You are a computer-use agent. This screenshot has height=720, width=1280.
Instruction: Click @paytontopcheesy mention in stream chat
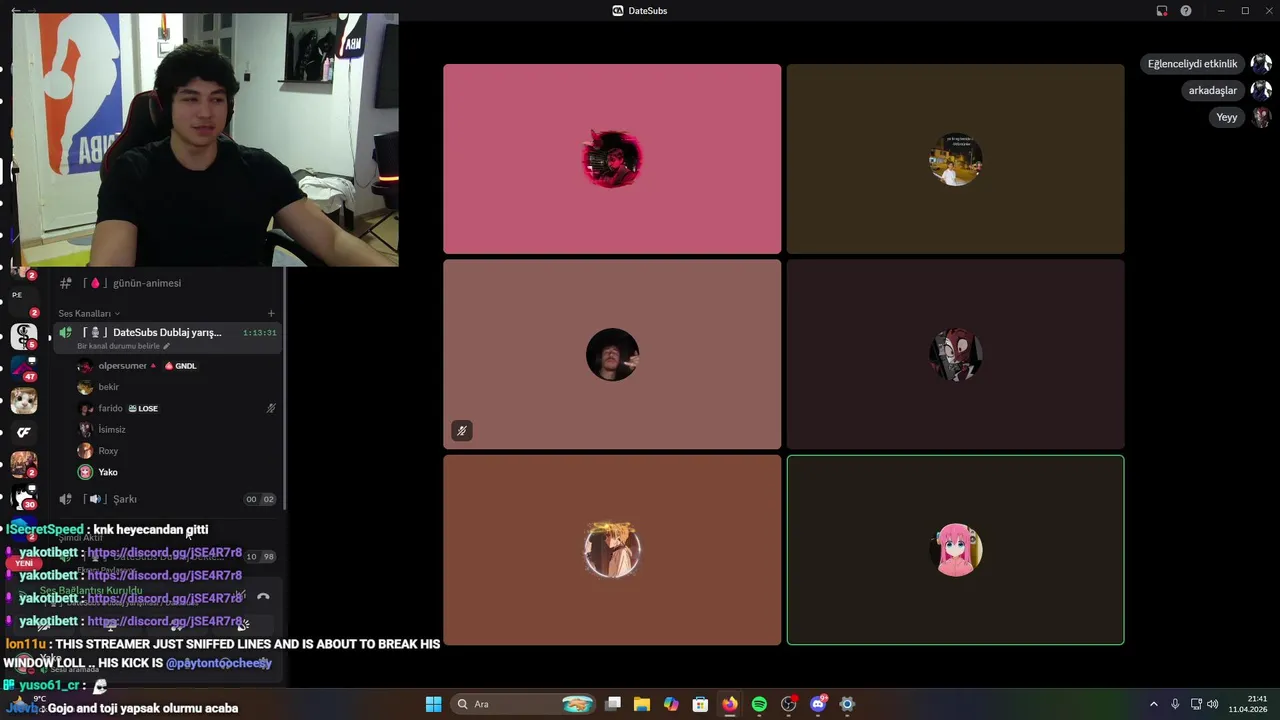[219, 663]
